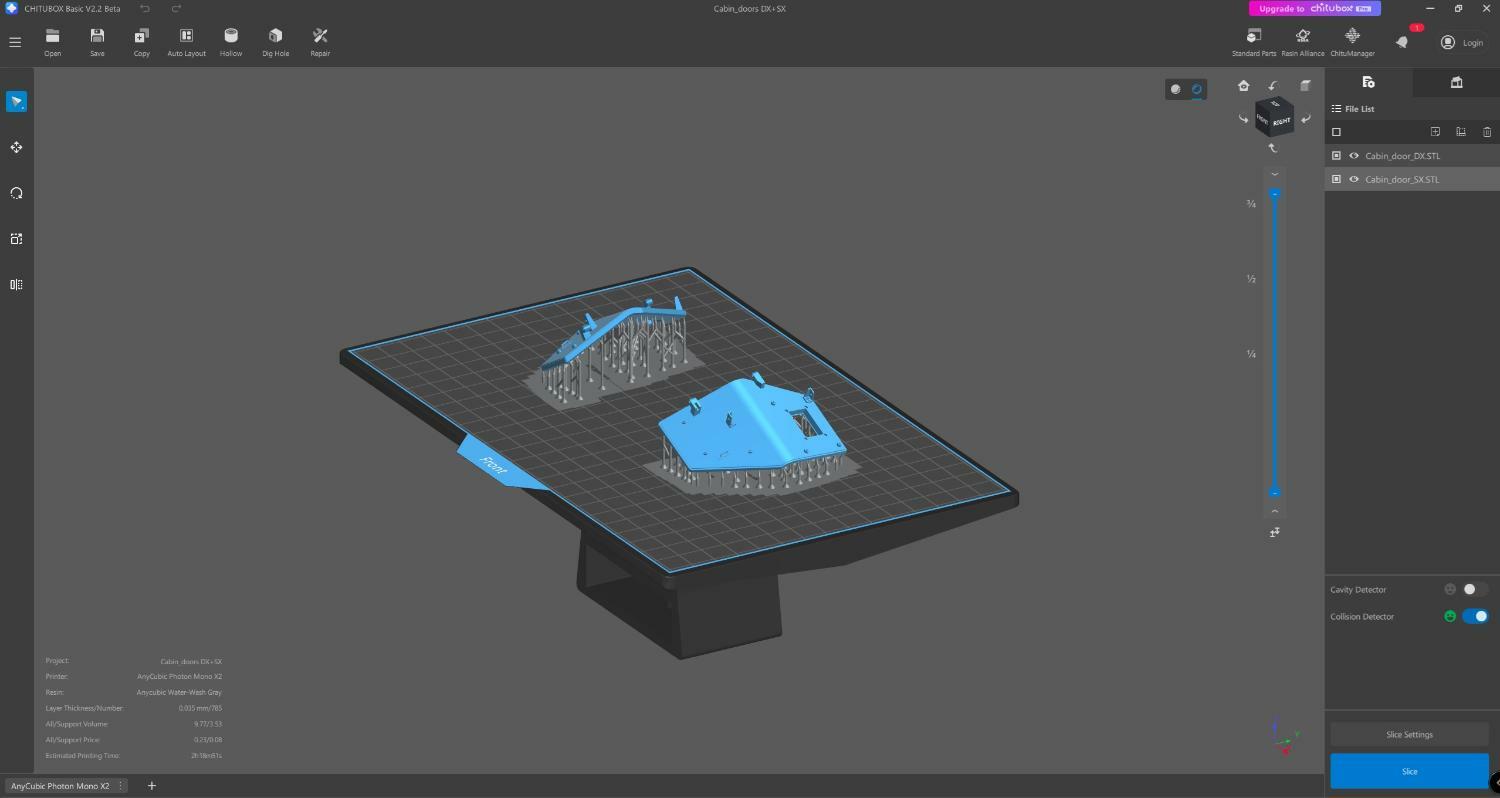Click the chevron above the layer slider
Viewport: 1500px width, 798px height.
[1274, 174]
